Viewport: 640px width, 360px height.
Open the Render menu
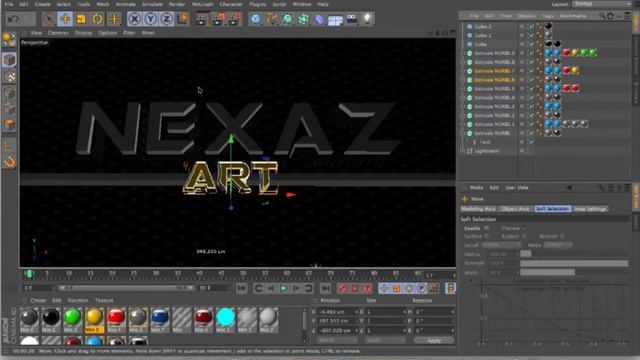click(x=177, y=4)
